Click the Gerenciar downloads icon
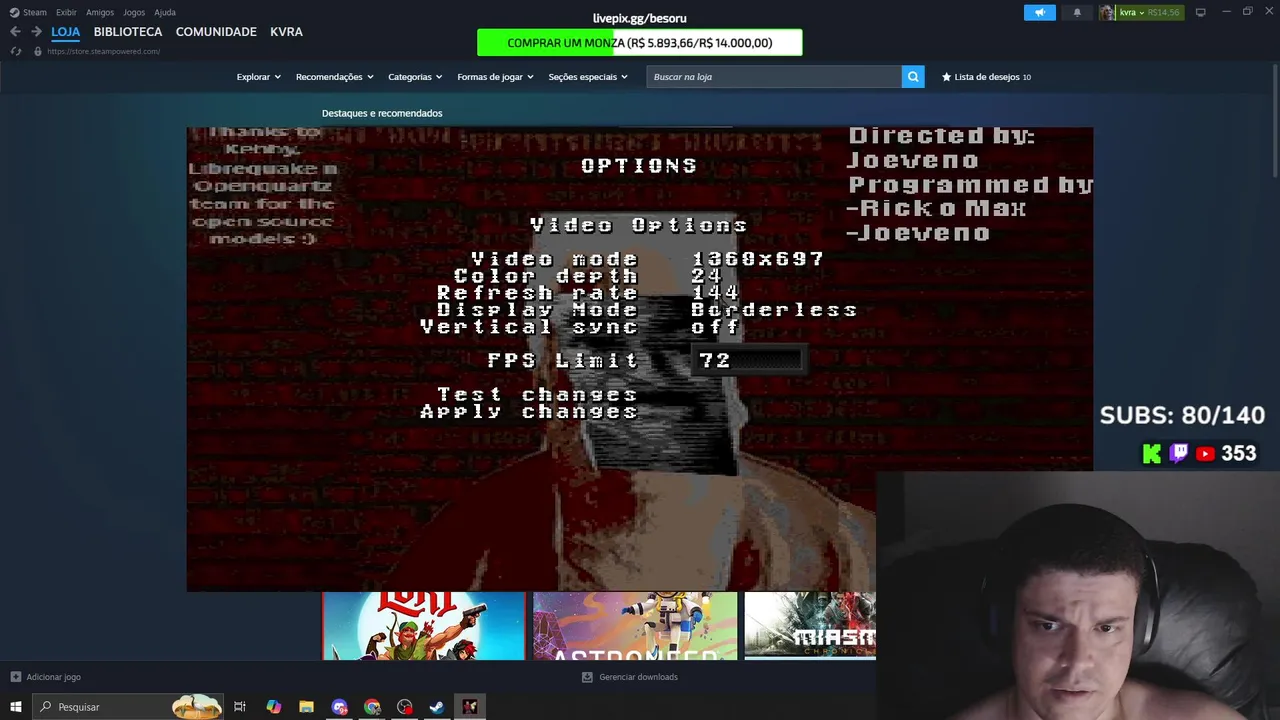Screen dimensions: 1280x720 coord(587,677)
